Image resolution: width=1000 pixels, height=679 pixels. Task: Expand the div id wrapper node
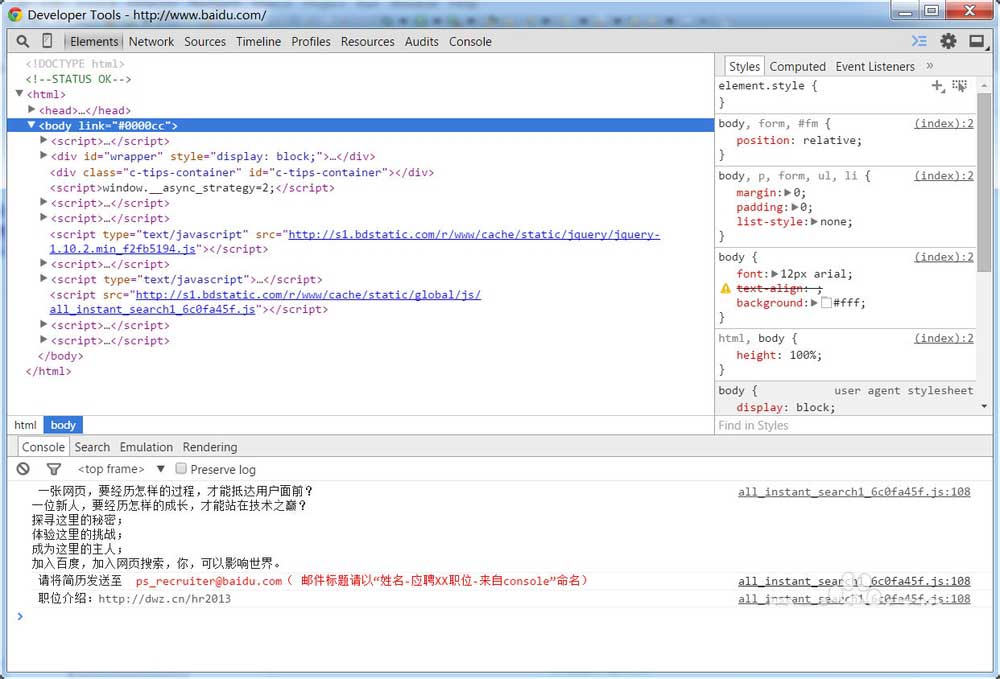43,156
